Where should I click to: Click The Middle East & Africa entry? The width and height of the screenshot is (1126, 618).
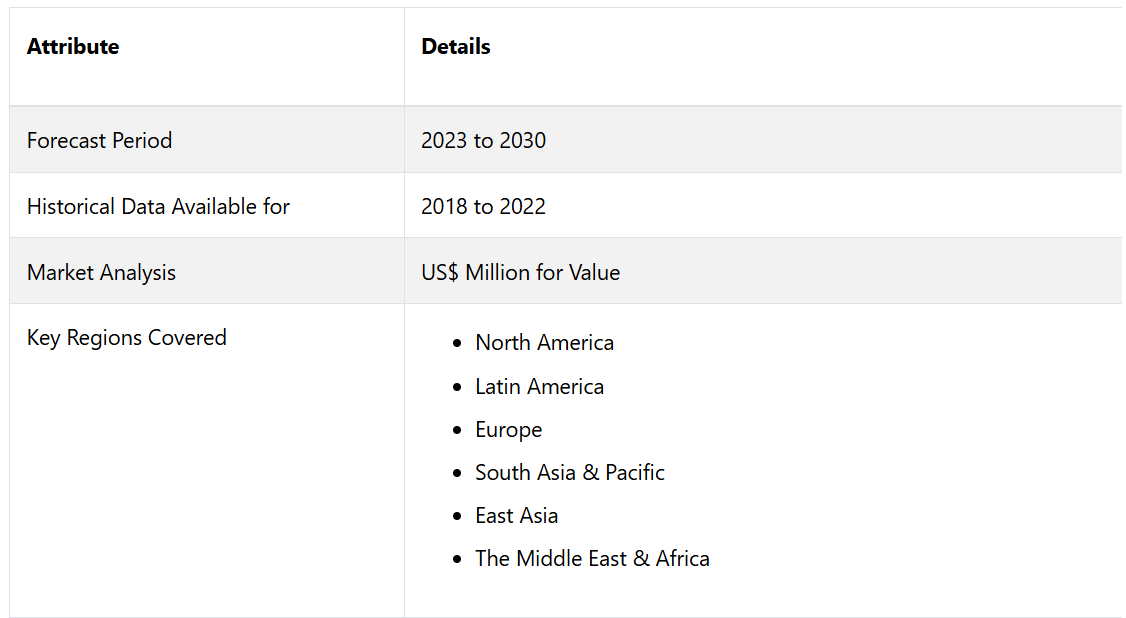point(592,559)
